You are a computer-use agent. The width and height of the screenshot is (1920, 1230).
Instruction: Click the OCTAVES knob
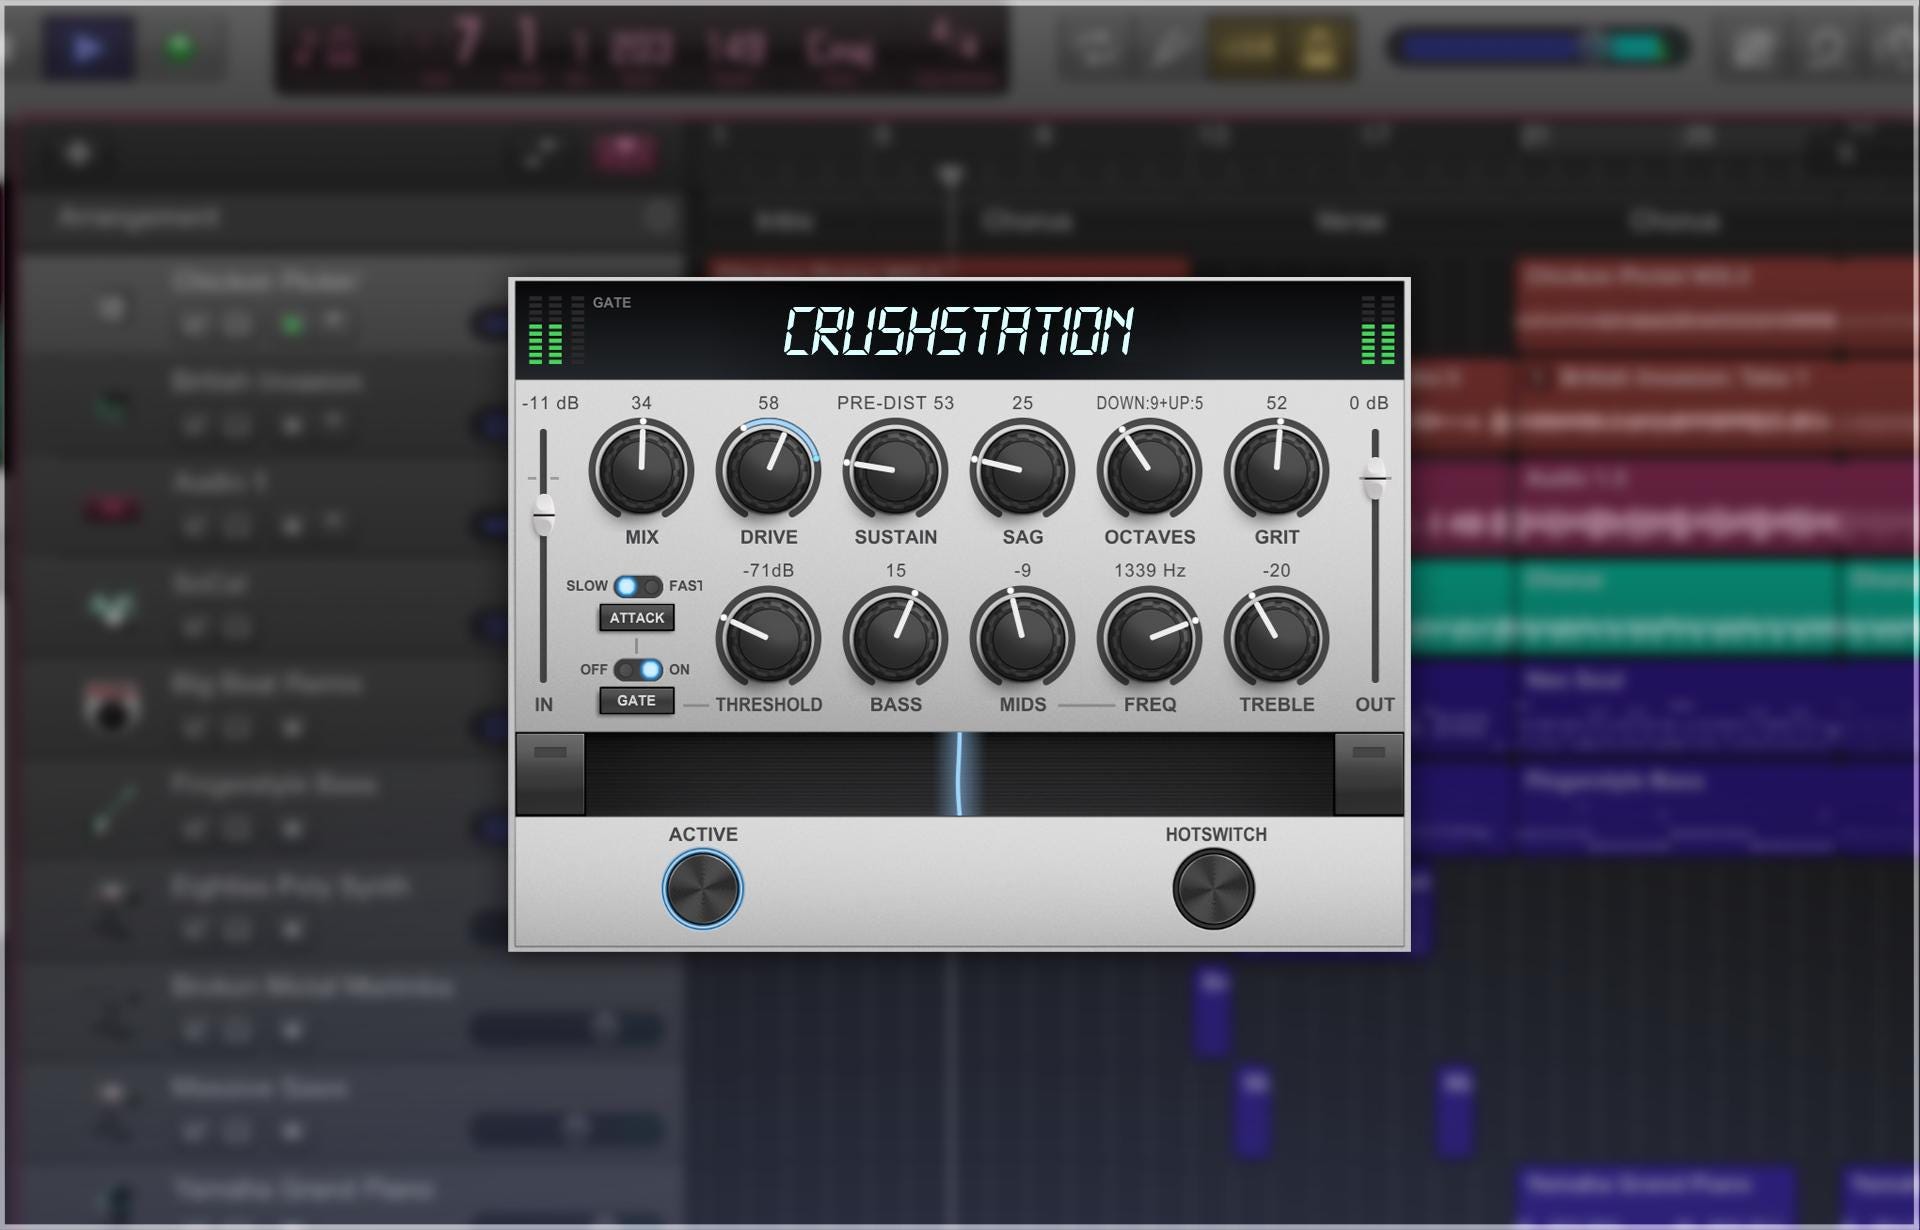tap(1149, 470)
